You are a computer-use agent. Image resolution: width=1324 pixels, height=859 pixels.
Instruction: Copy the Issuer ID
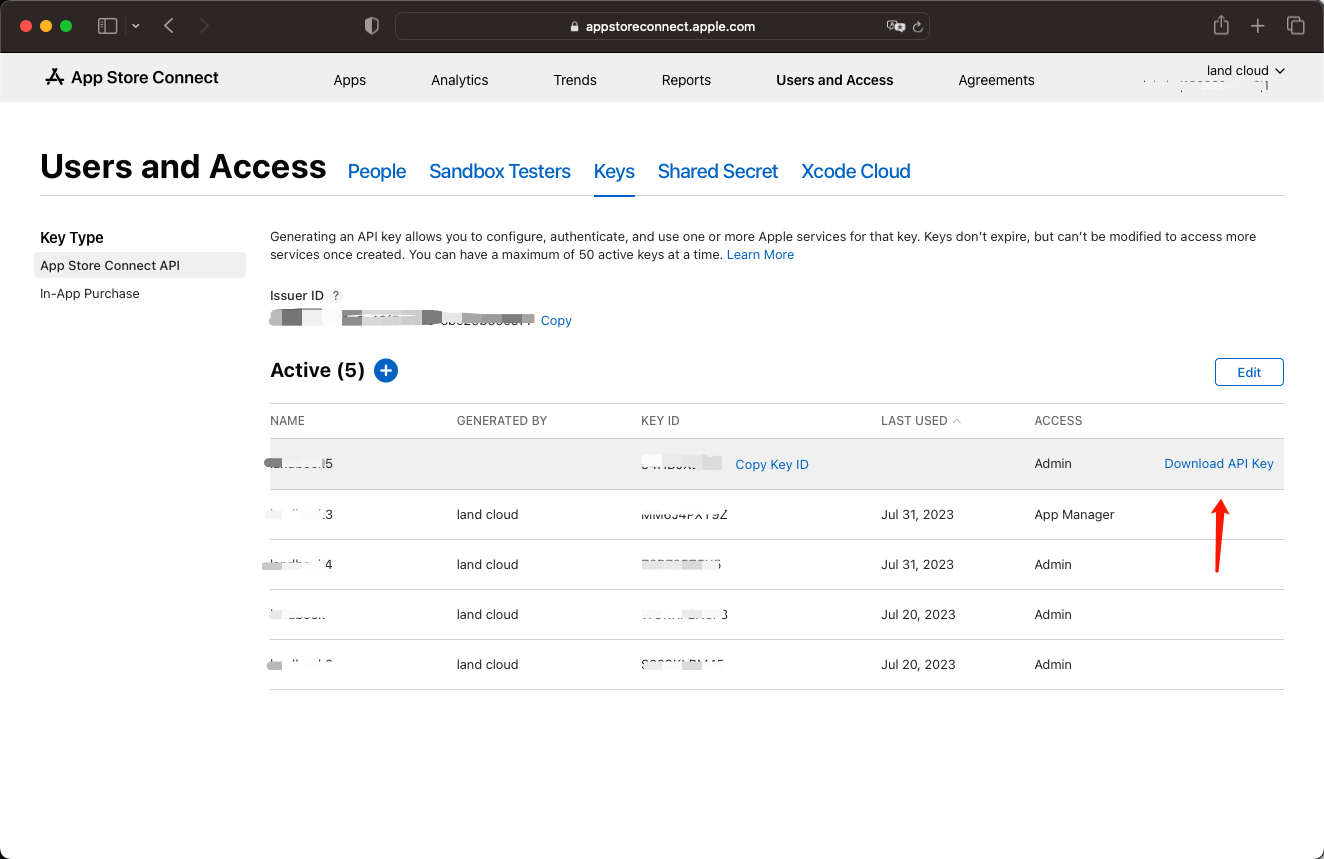click(556, 321)
